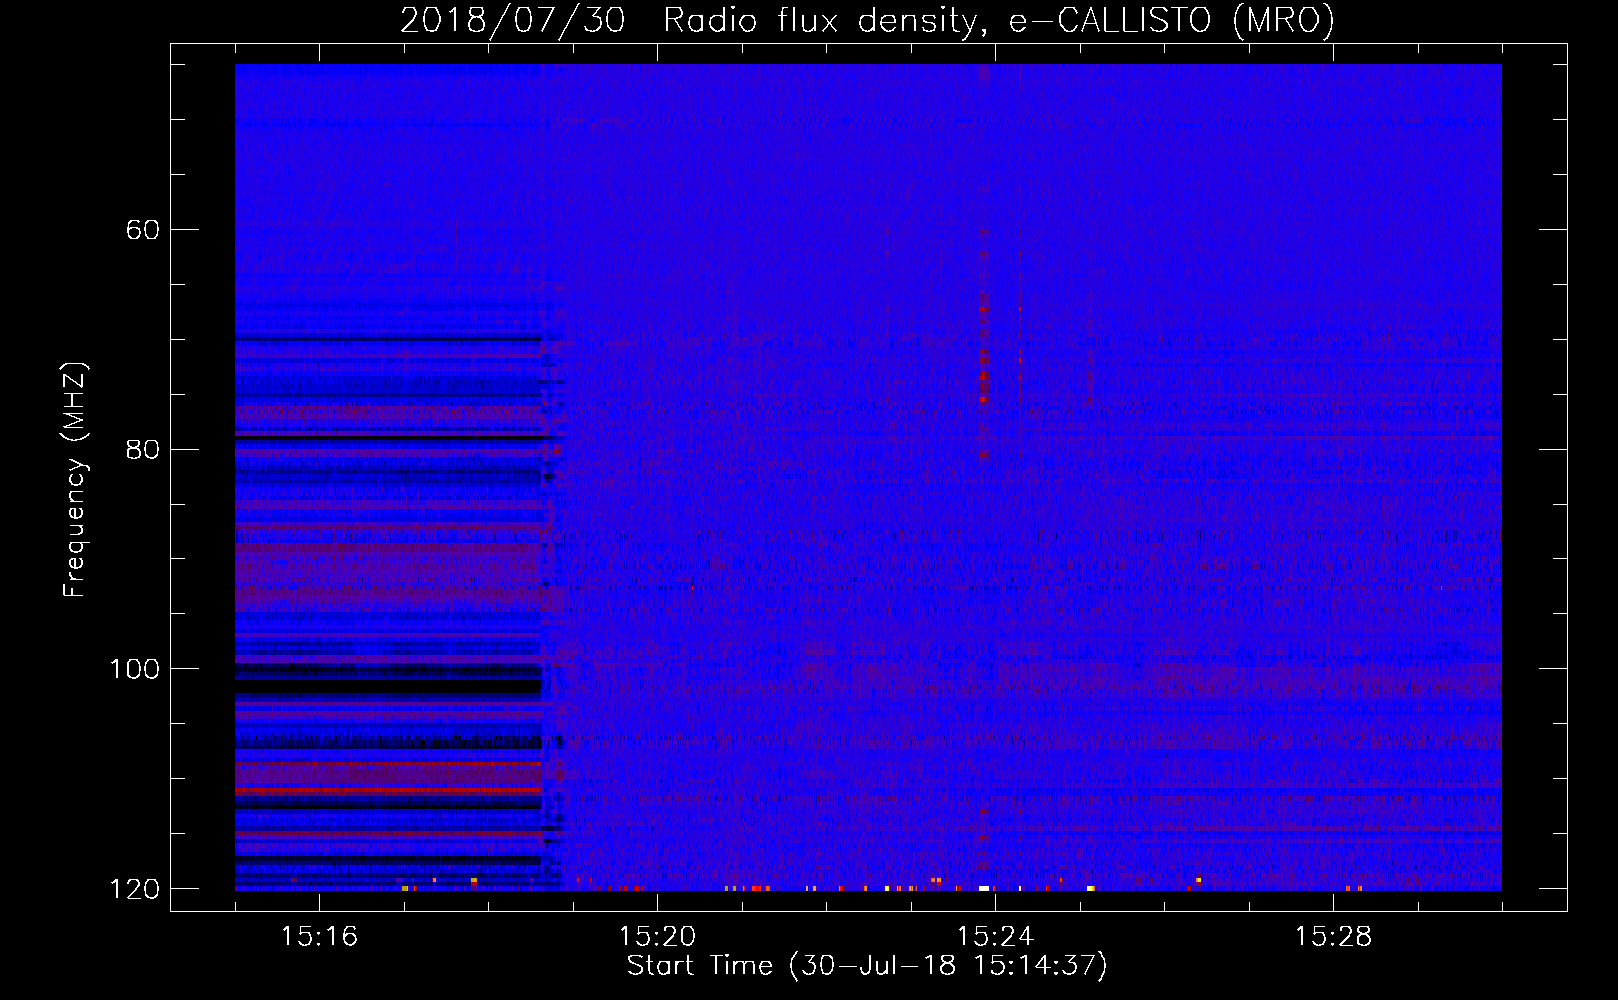The height and width of the screenshot is (1000, 1618).
Task: Click the plot title '2018/07/30 Radio flux density, e-CALLISTO (MRO)'
Action: pyautogui.click(x=867, y=21)
